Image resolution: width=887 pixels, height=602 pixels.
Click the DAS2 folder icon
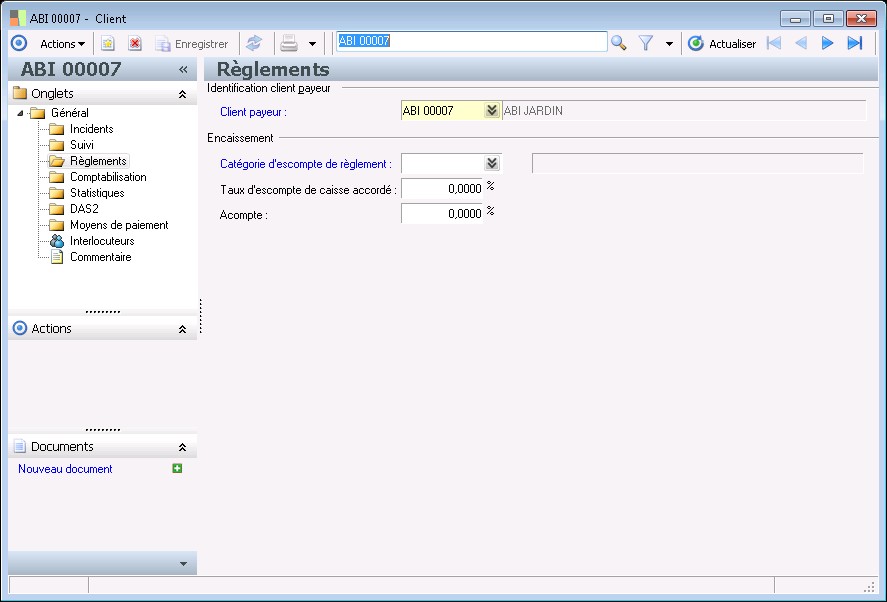(57, 209)
